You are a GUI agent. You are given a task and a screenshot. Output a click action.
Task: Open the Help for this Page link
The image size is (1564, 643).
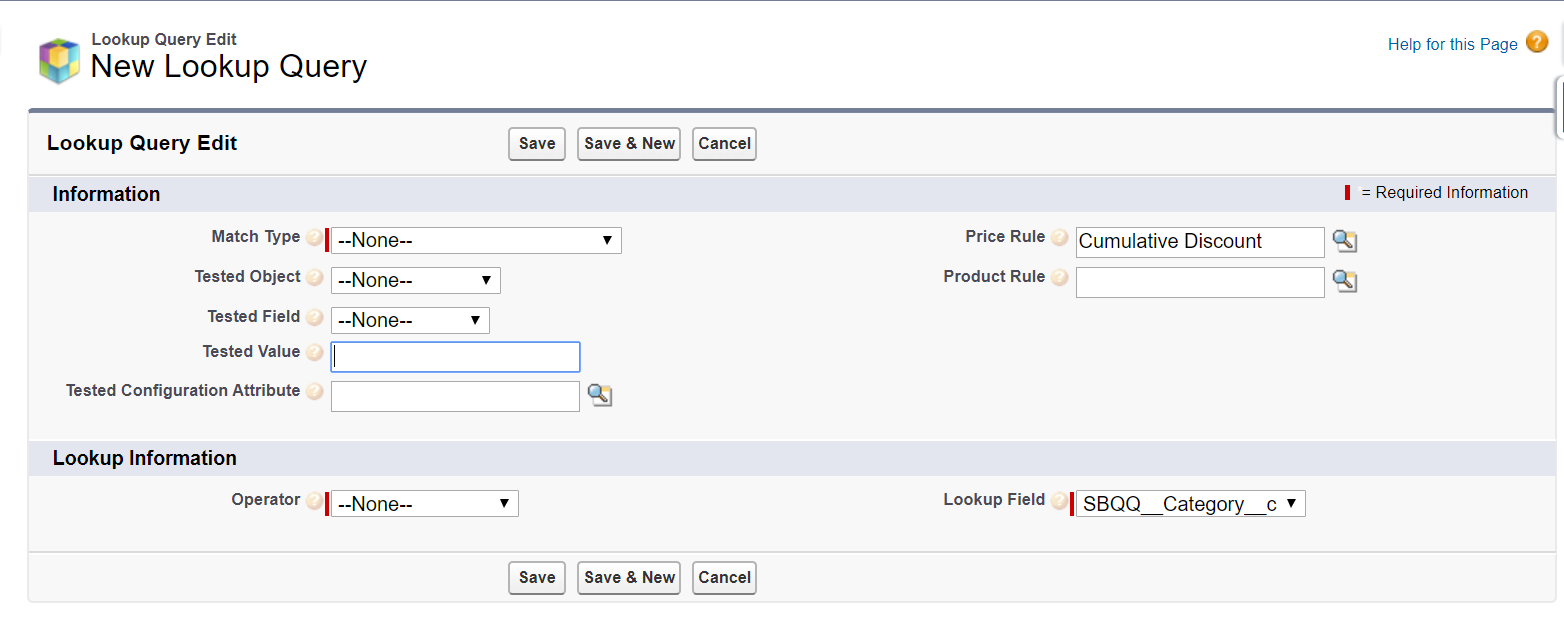pyautogui.click(x=1452, y=45)
